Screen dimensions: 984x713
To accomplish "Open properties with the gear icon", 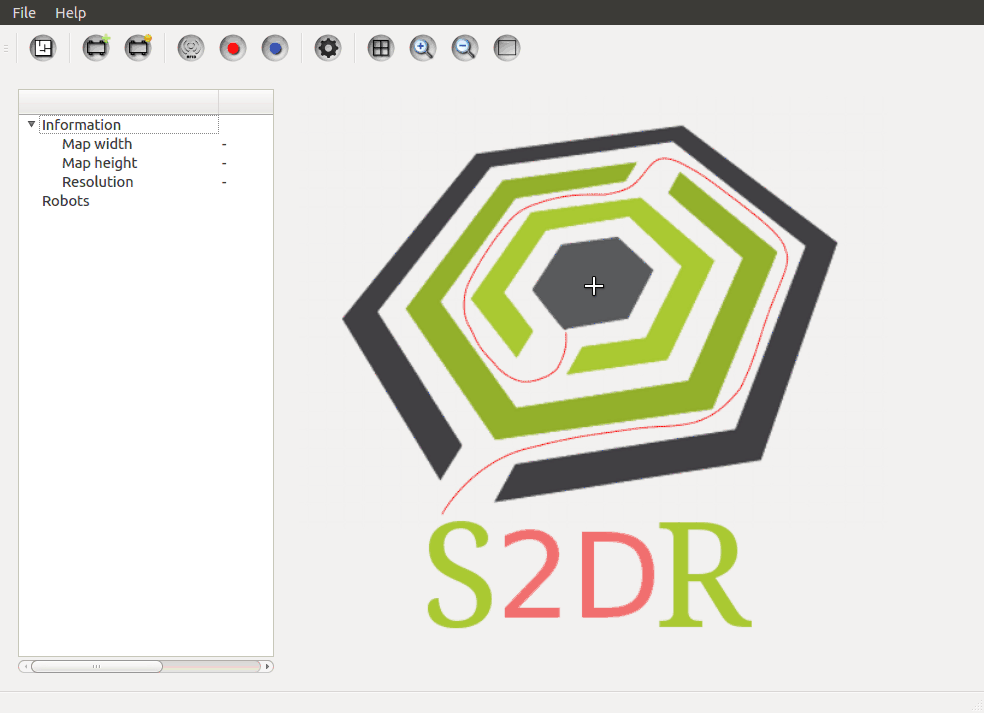I will pyautogui.click(x=328, y=48).
